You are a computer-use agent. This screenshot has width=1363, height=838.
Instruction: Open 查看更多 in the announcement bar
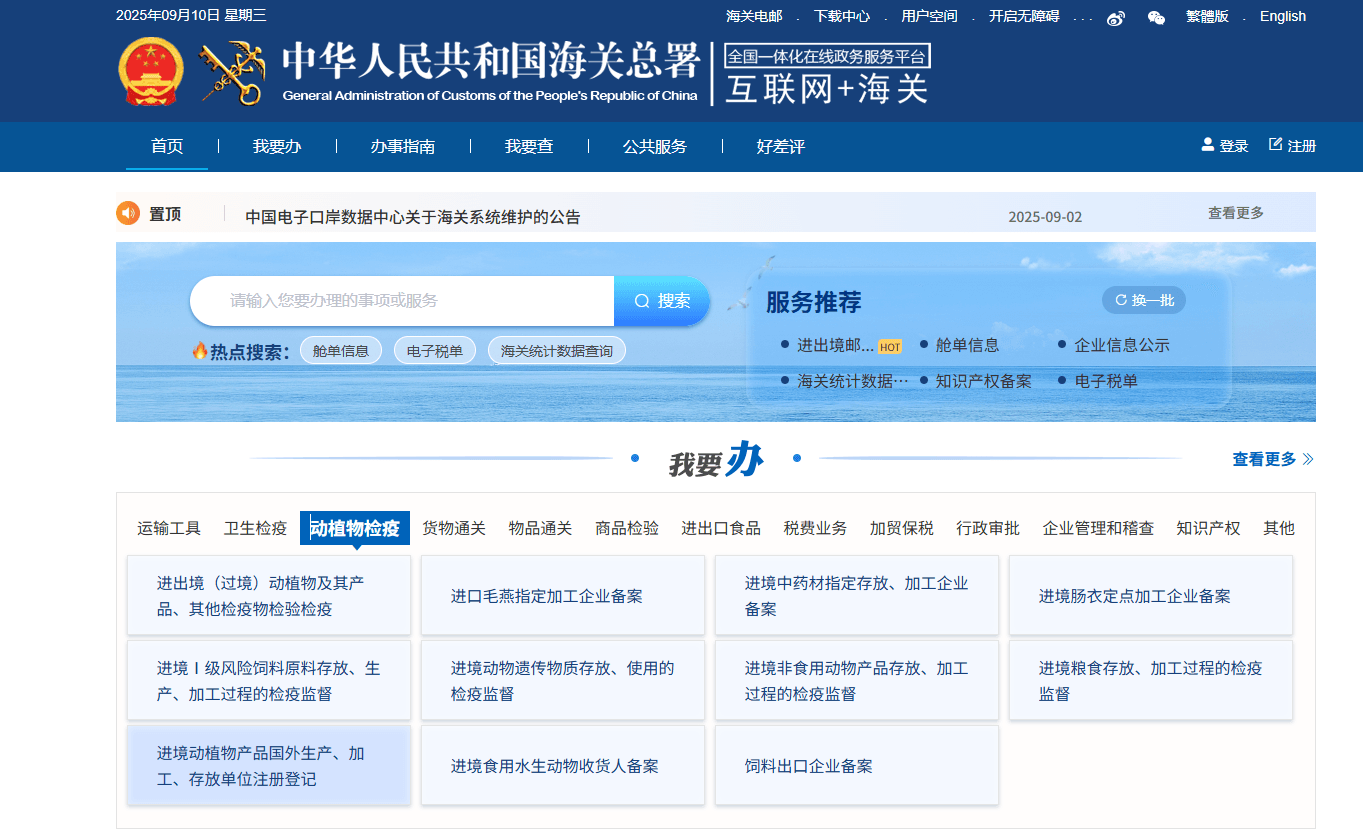click(1235, 213)
